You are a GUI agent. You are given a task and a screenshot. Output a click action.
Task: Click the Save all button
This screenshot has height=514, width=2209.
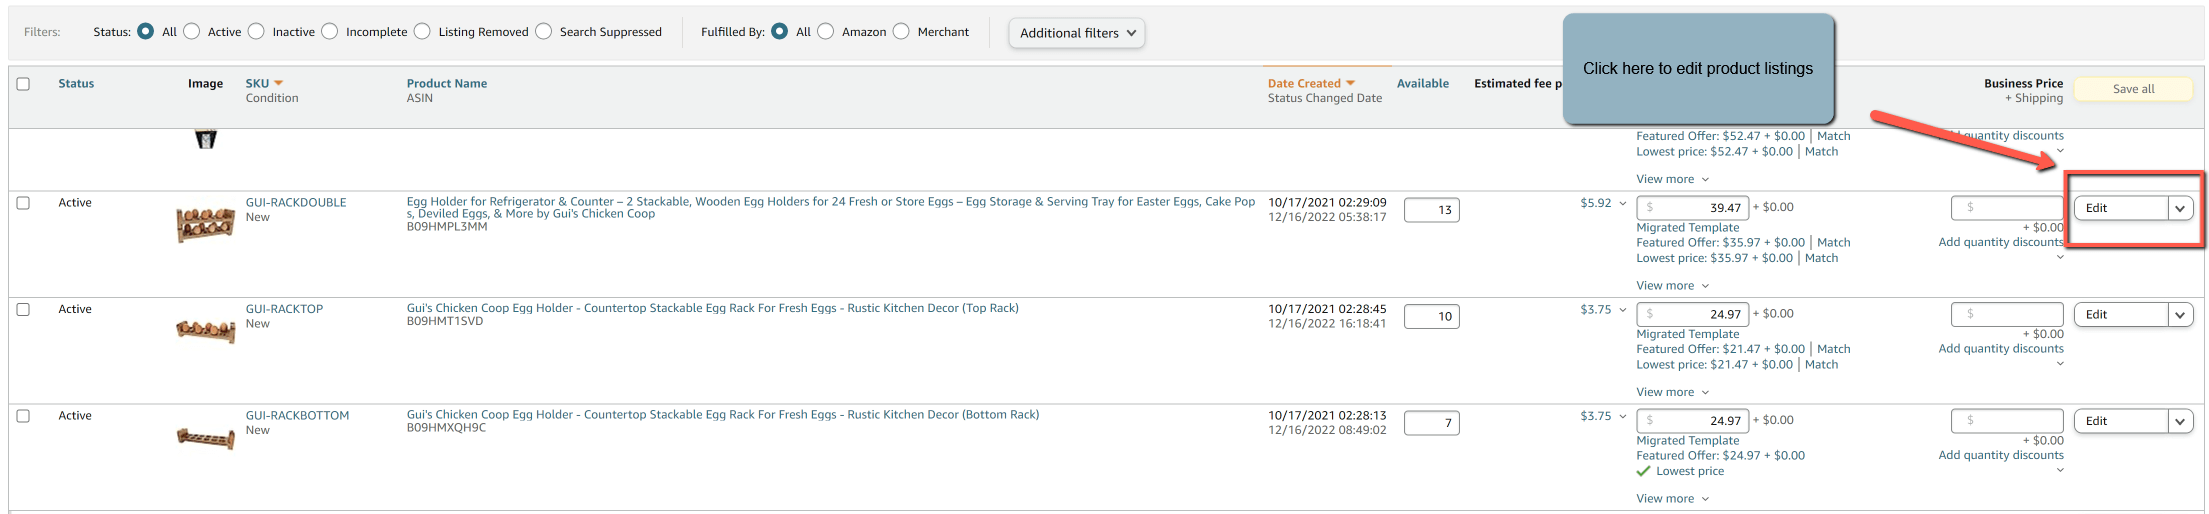tap(2133, 89)
